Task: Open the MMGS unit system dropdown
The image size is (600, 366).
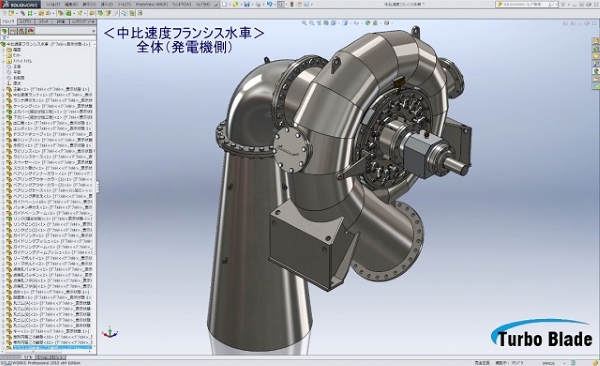Action: [x=551, y=363]
